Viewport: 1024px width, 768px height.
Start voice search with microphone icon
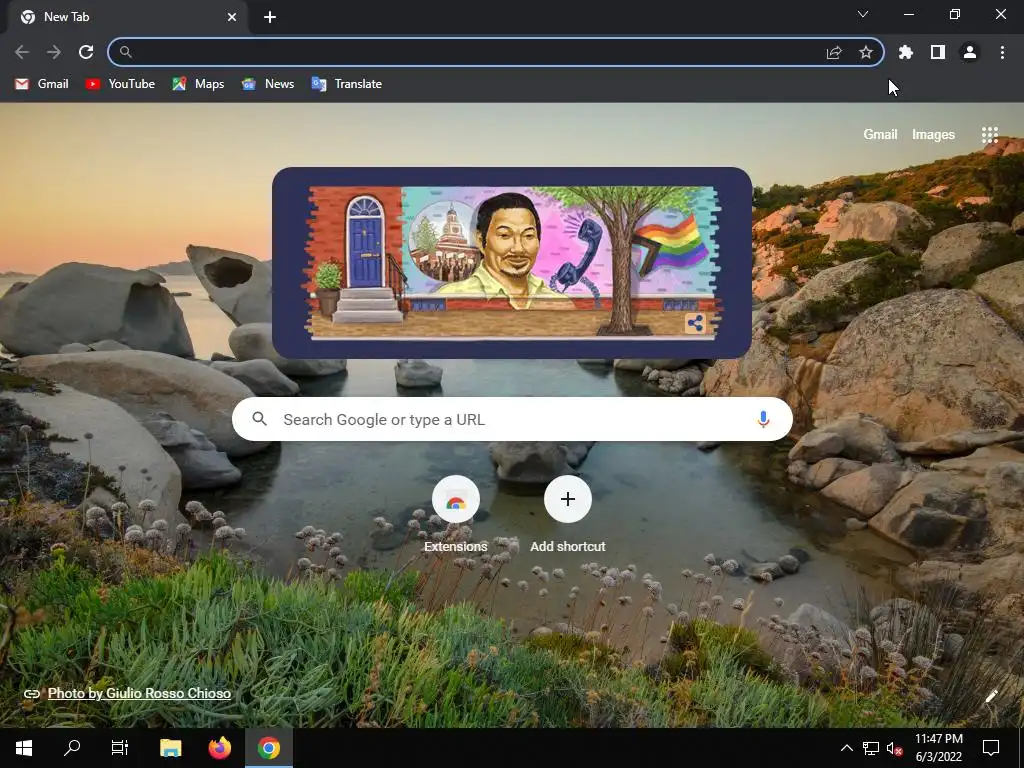[763, 419]
